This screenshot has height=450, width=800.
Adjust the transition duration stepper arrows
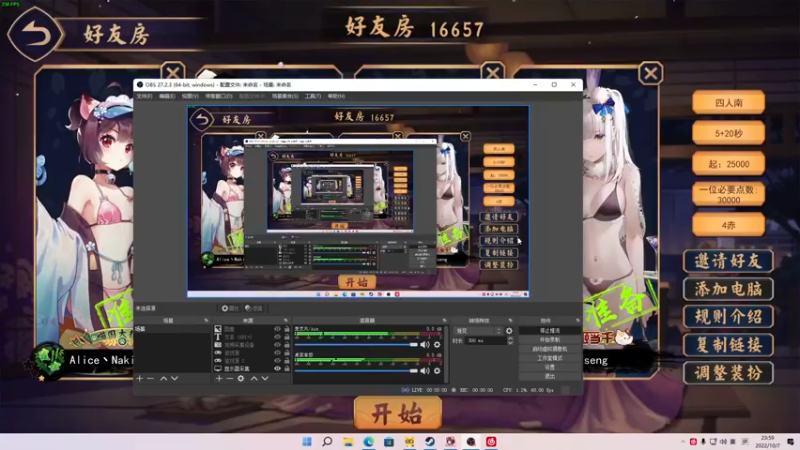(510, 341)
